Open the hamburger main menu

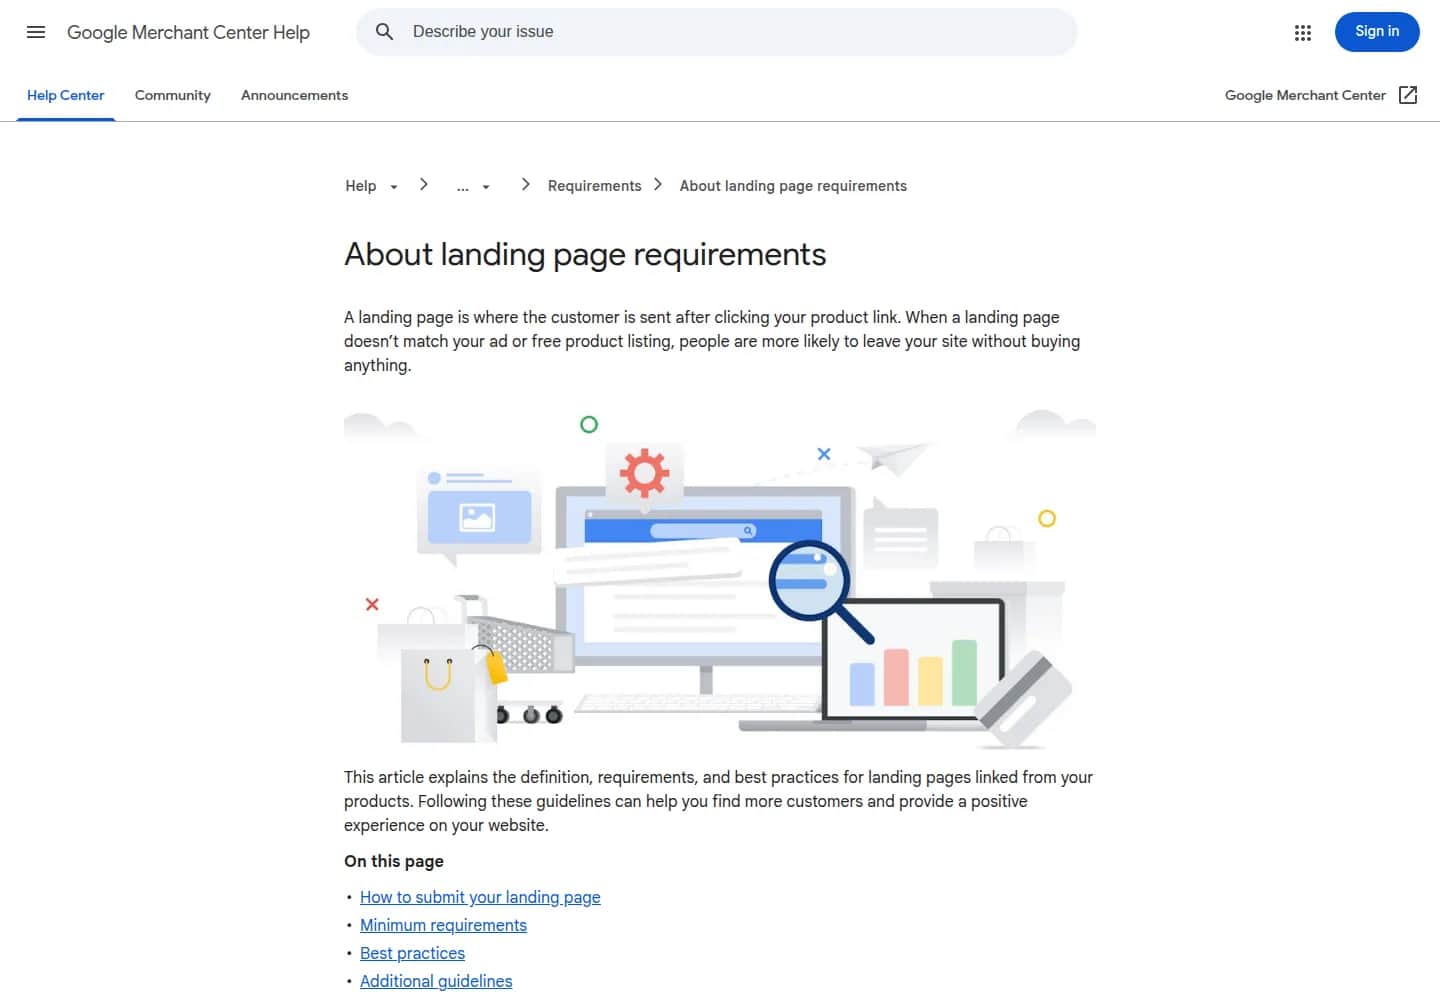36,32
